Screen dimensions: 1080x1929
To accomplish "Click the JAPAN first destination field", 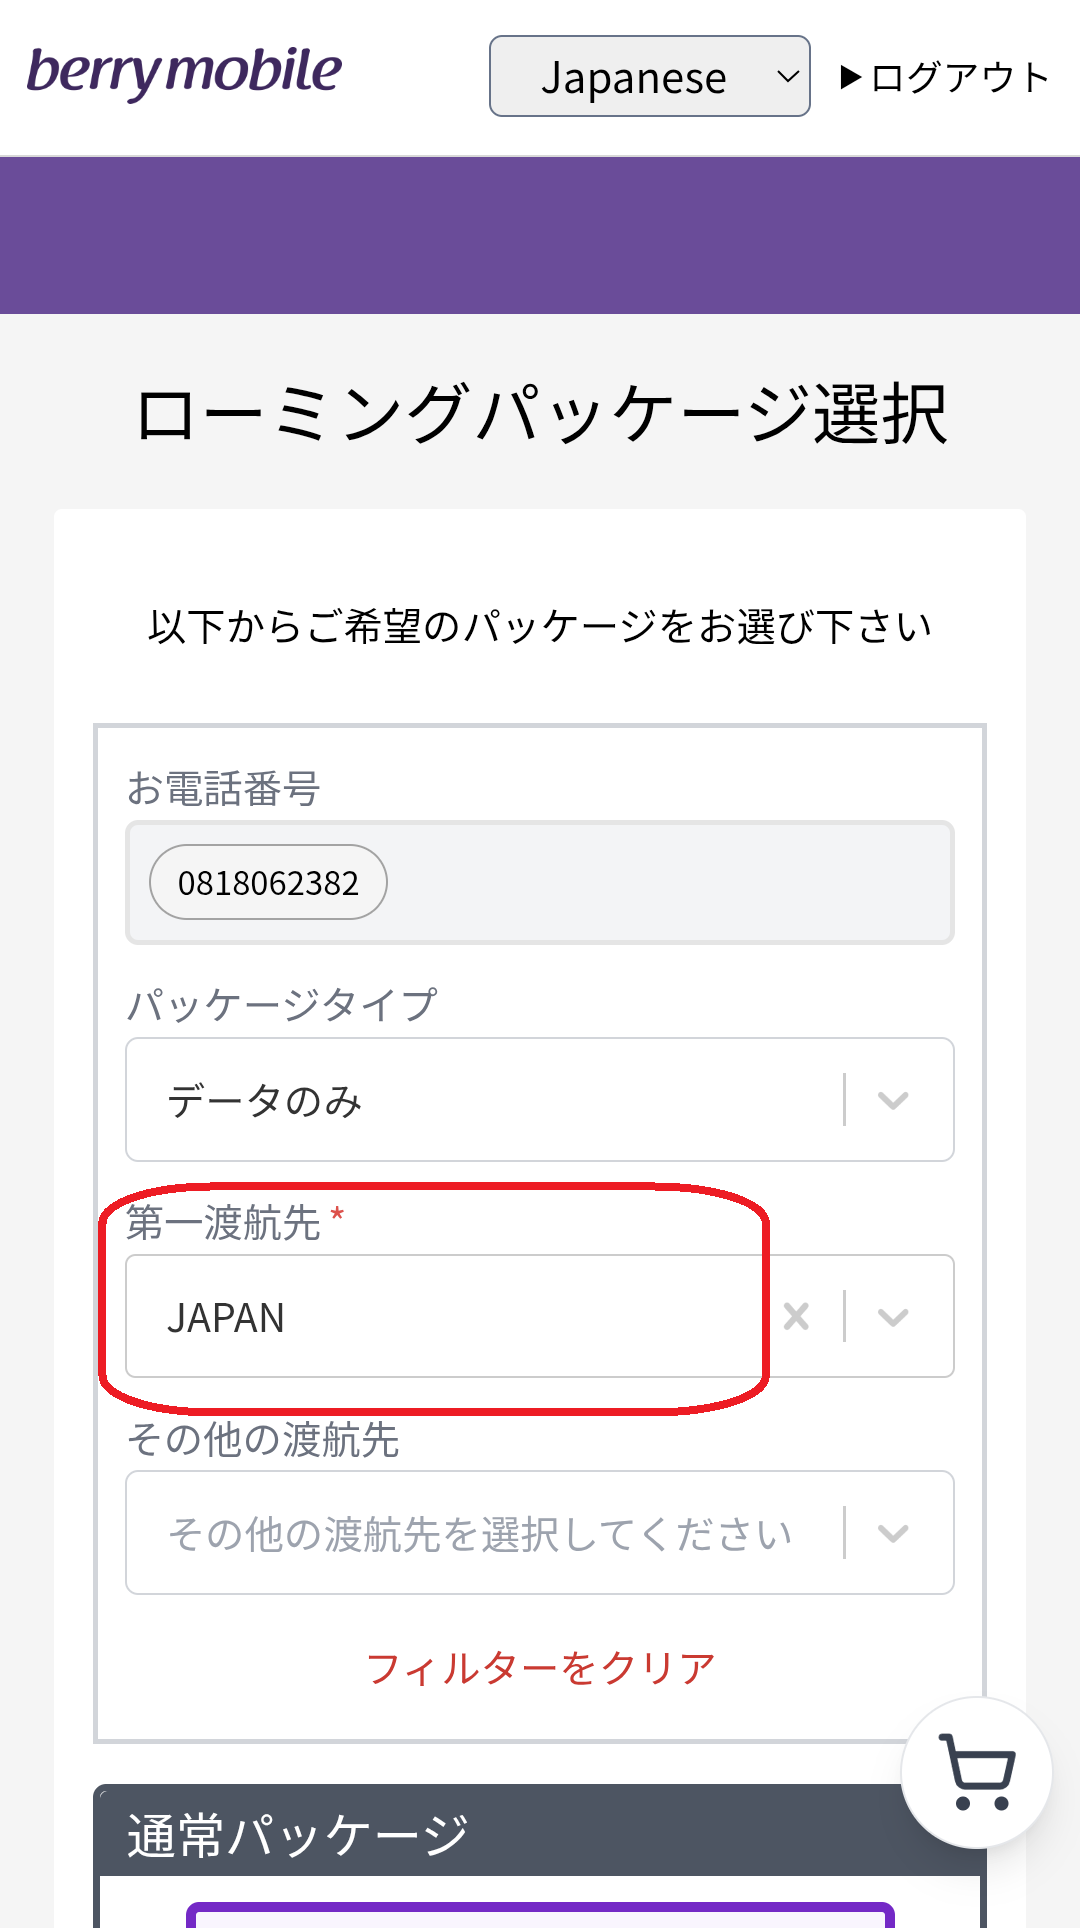I will [450, 1317].
